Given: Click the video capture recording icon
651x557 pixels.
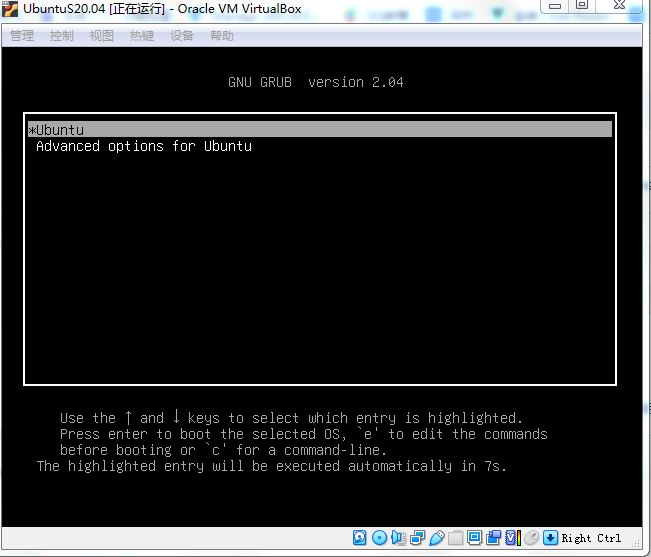Looking at the screenshot, I should tap(494, 538).
